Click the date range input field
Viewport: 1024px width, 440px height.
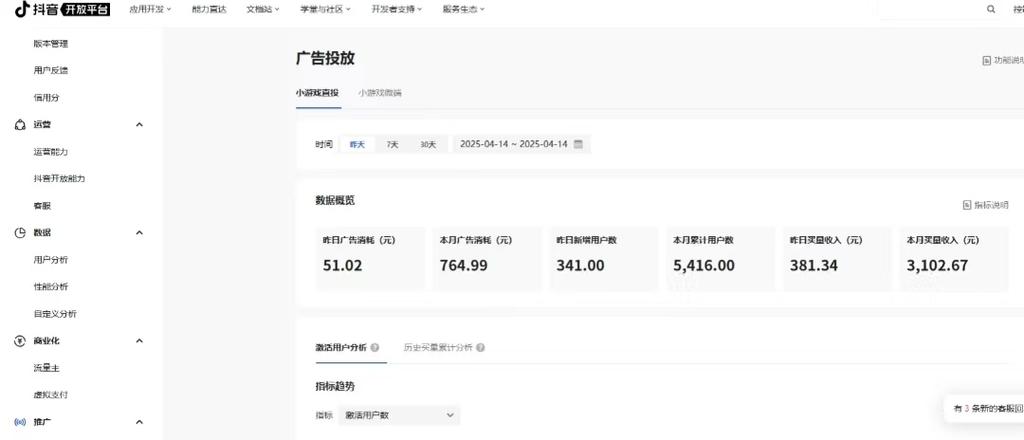tap(513, 144)
